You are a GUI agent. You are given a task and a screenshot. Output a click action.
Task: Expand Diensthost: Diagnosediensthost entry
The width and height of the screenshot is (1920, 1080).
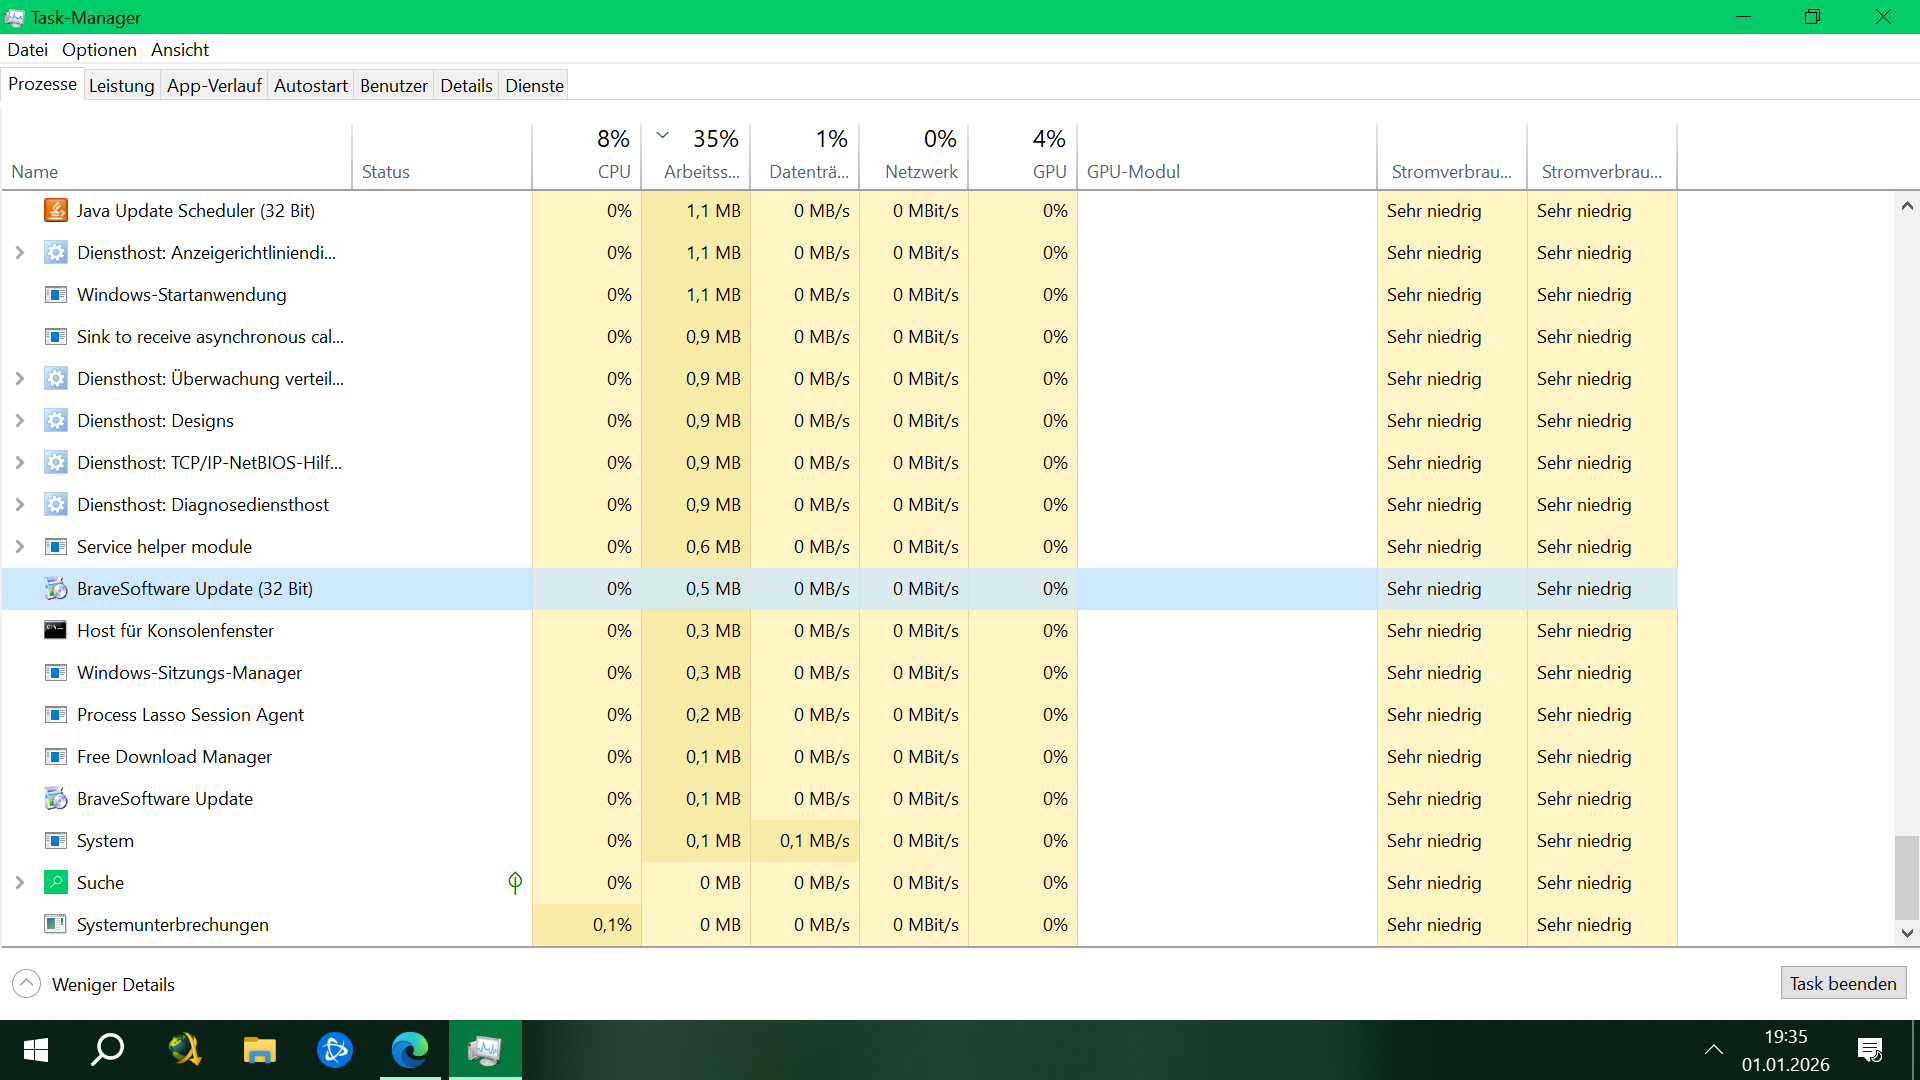point(20,505)
